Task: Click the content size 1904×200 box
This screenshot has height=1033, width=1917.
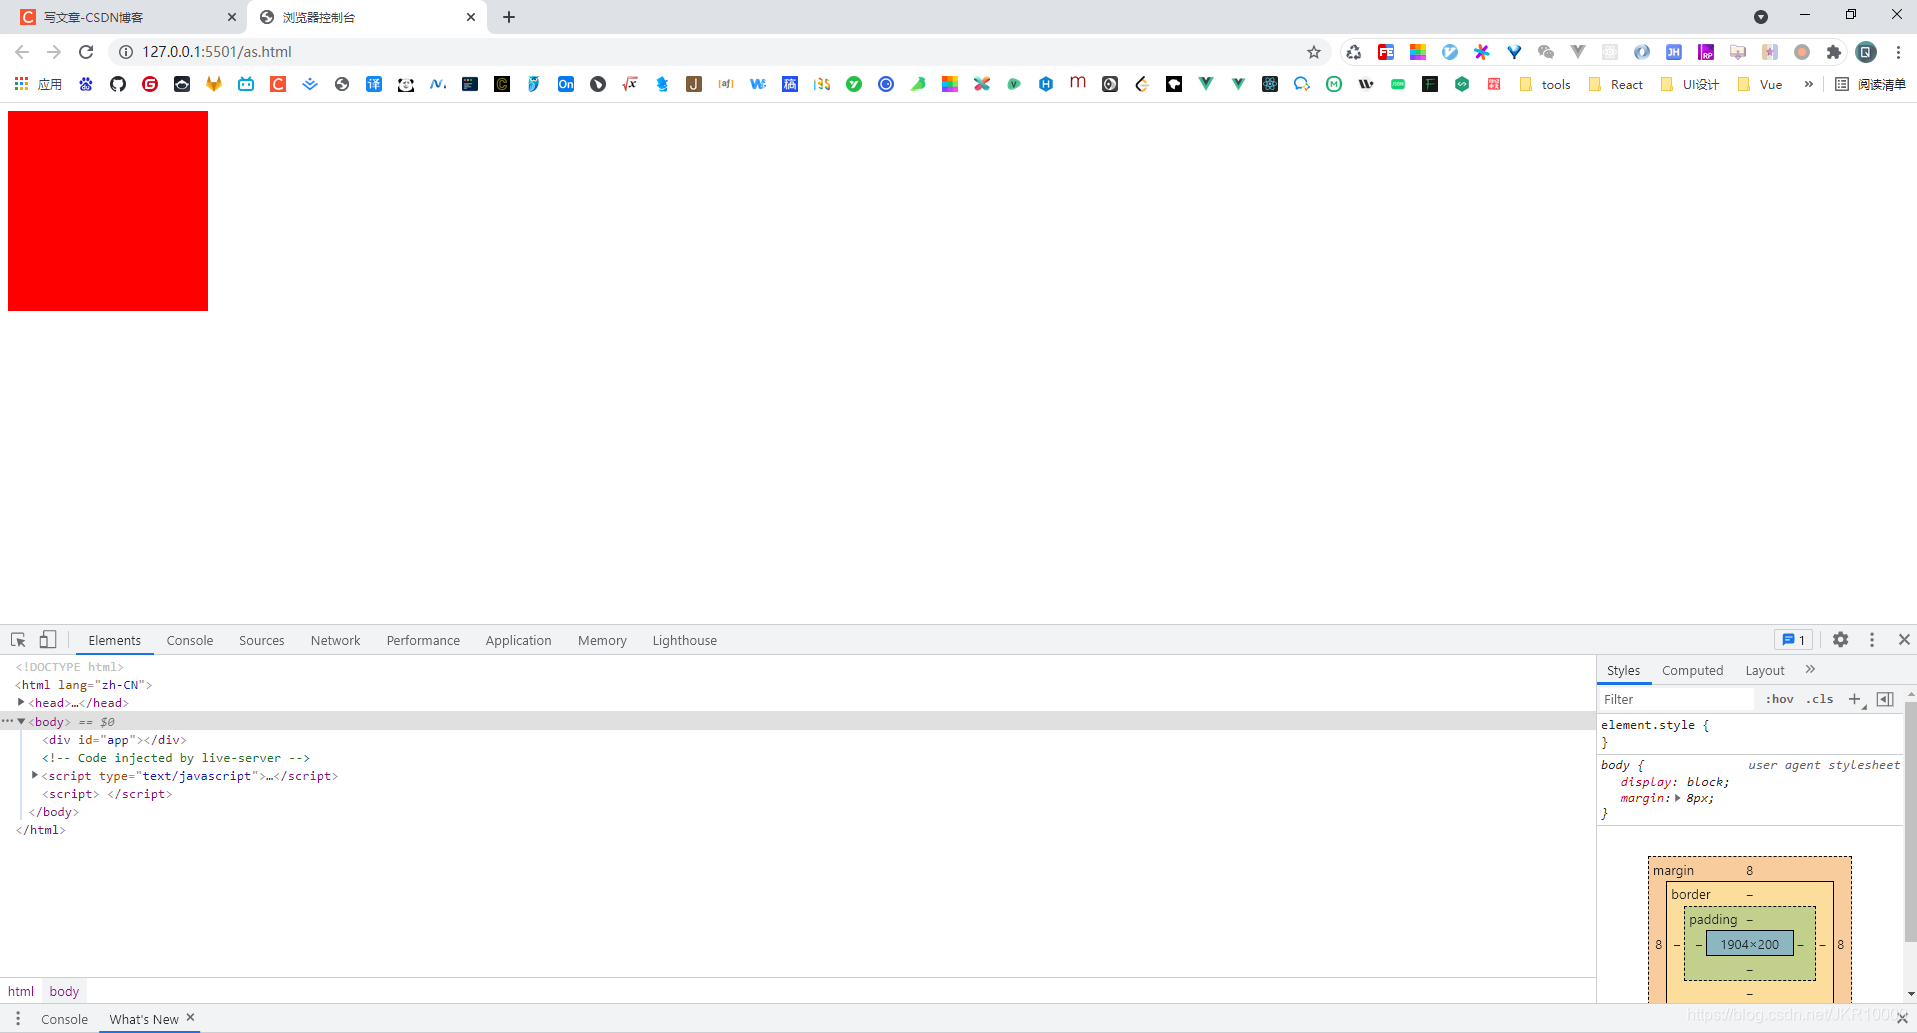Action: [1750, 944]
